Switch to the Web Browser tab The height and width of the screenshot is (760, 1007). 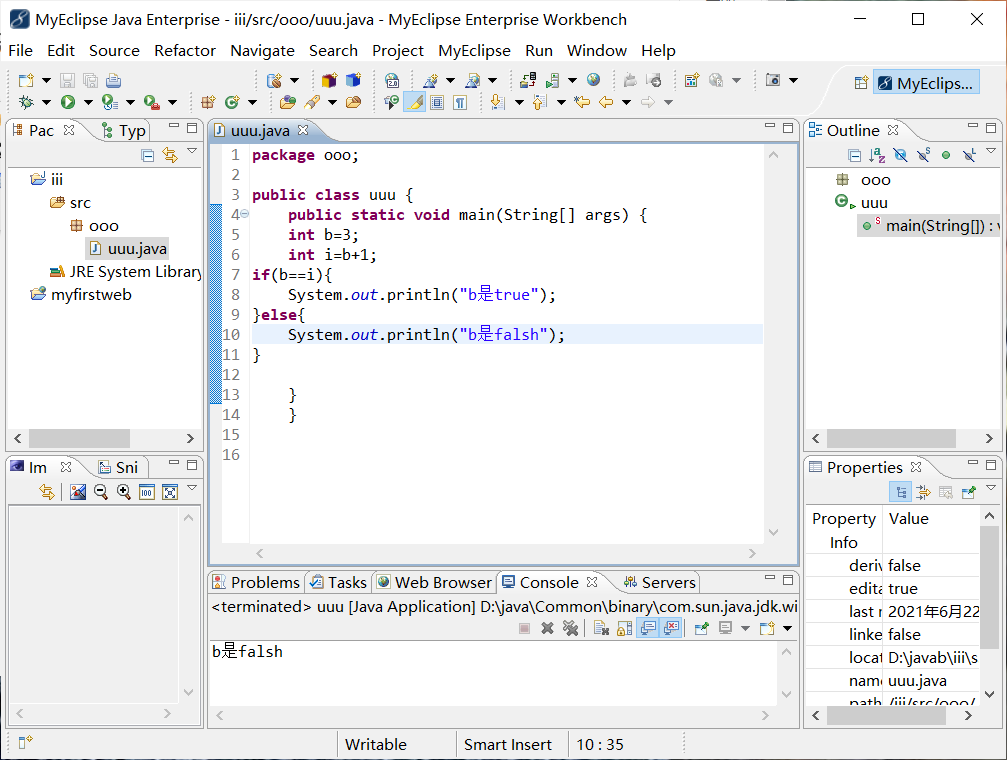coord(435,582)
